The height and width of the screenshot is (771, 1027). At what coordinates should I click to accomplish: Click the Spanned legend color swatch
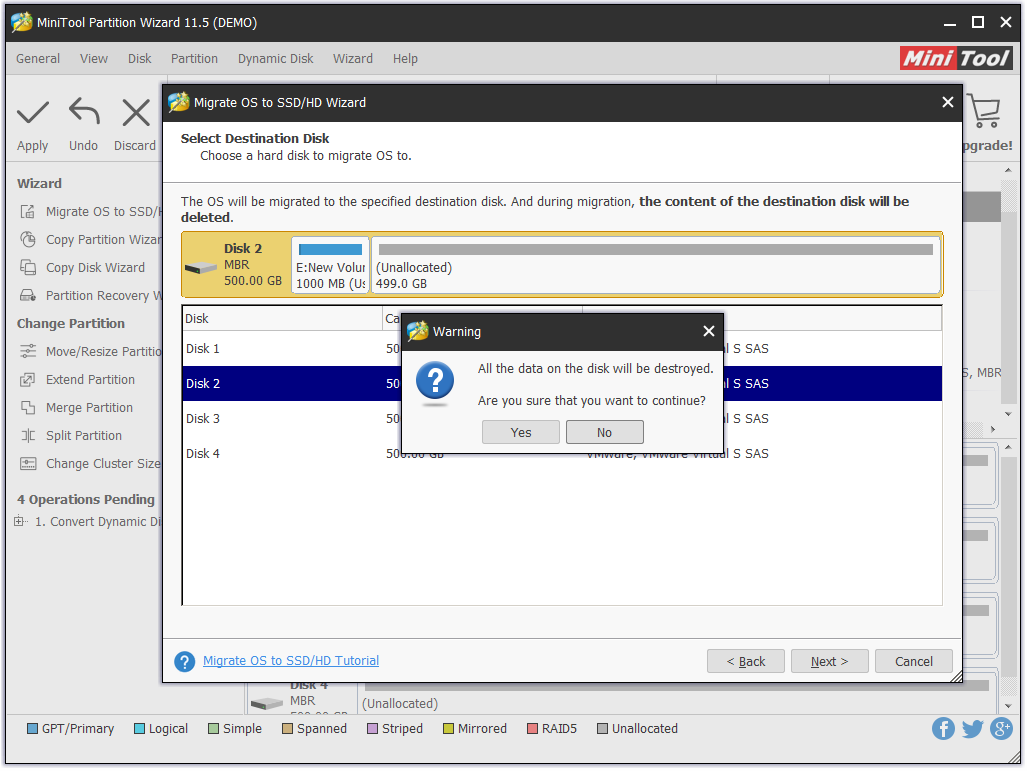click(x=287, y=728)
